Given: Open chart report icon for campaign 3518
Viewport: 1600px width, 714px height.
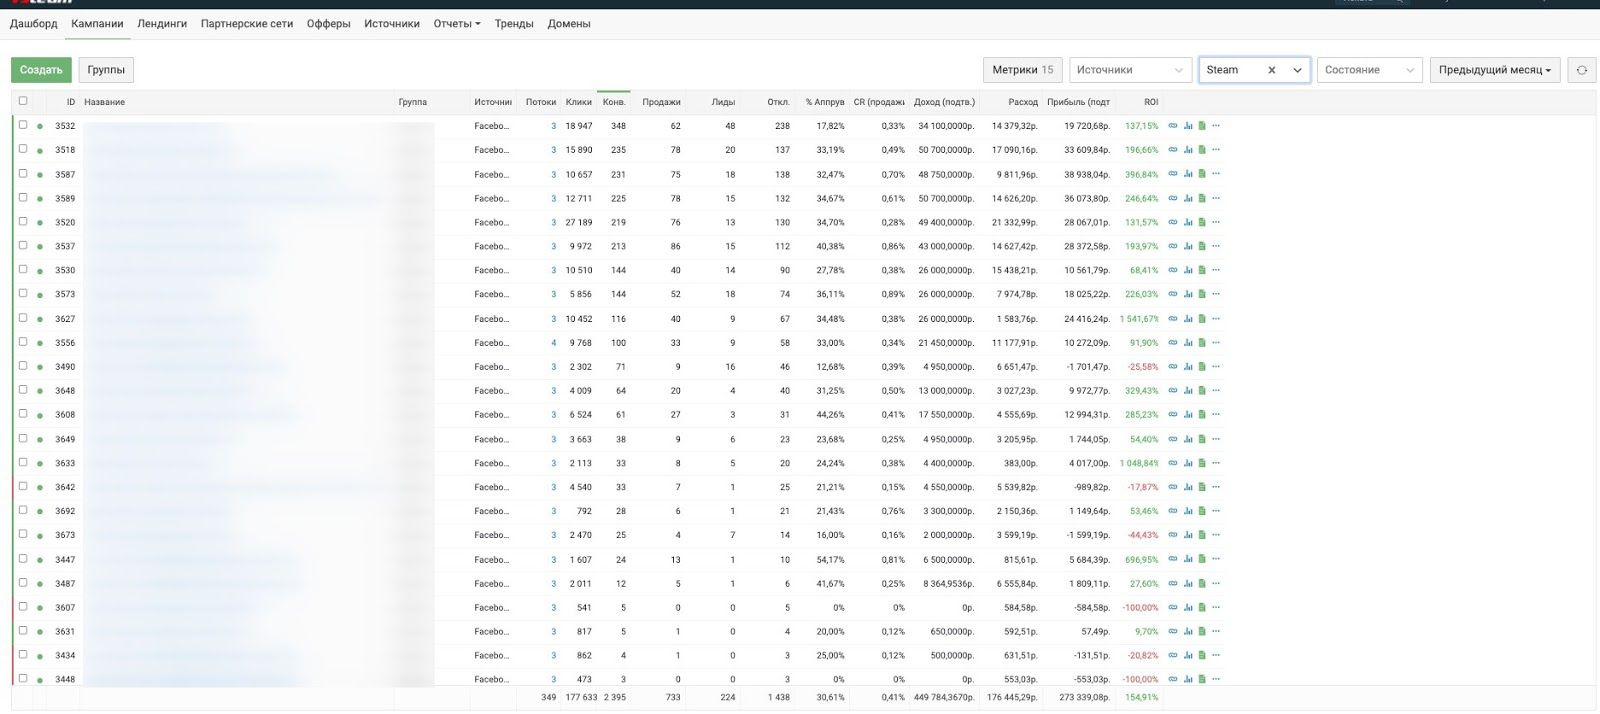Looking at the screenshot, I should click(1188, 150).
